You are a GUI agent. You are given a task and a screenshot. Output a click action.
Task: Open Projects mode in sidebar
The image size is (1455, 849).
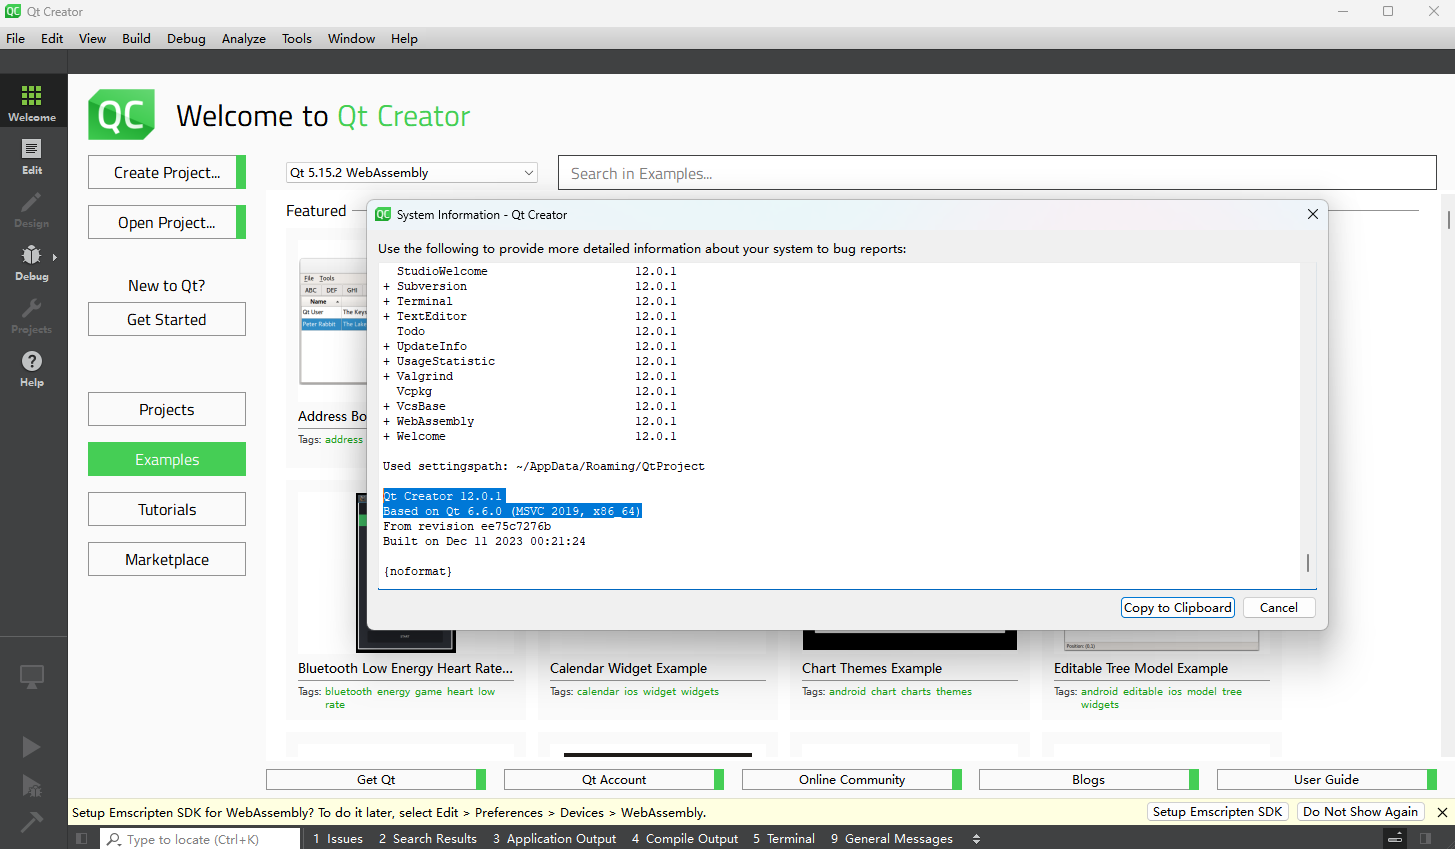(32, 316)
